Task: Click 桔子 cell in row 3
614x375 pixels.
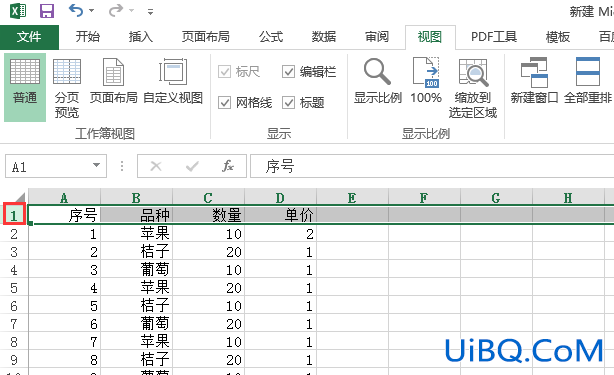Action: (x=136, y=252)
